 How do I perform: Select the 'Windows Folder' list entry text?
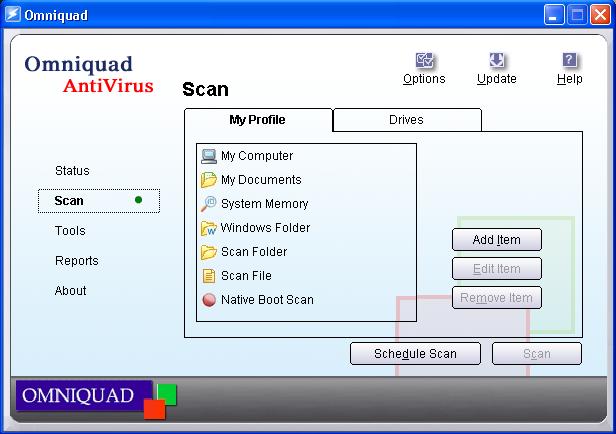[266, 228]
